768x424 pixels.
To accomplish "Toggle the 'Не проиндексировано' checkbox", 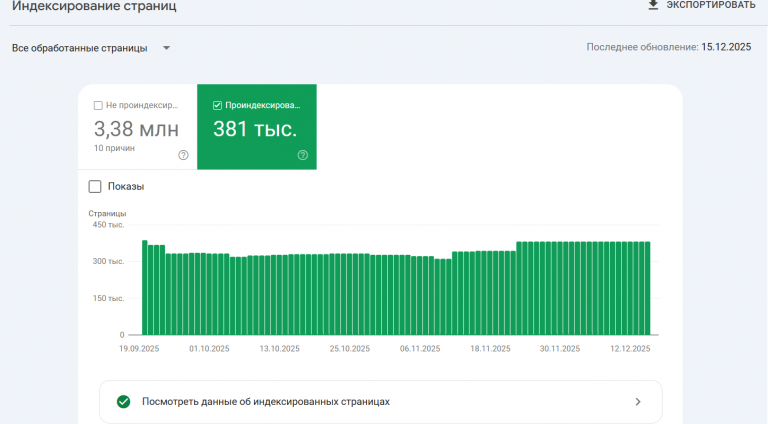I will point(98,105).
